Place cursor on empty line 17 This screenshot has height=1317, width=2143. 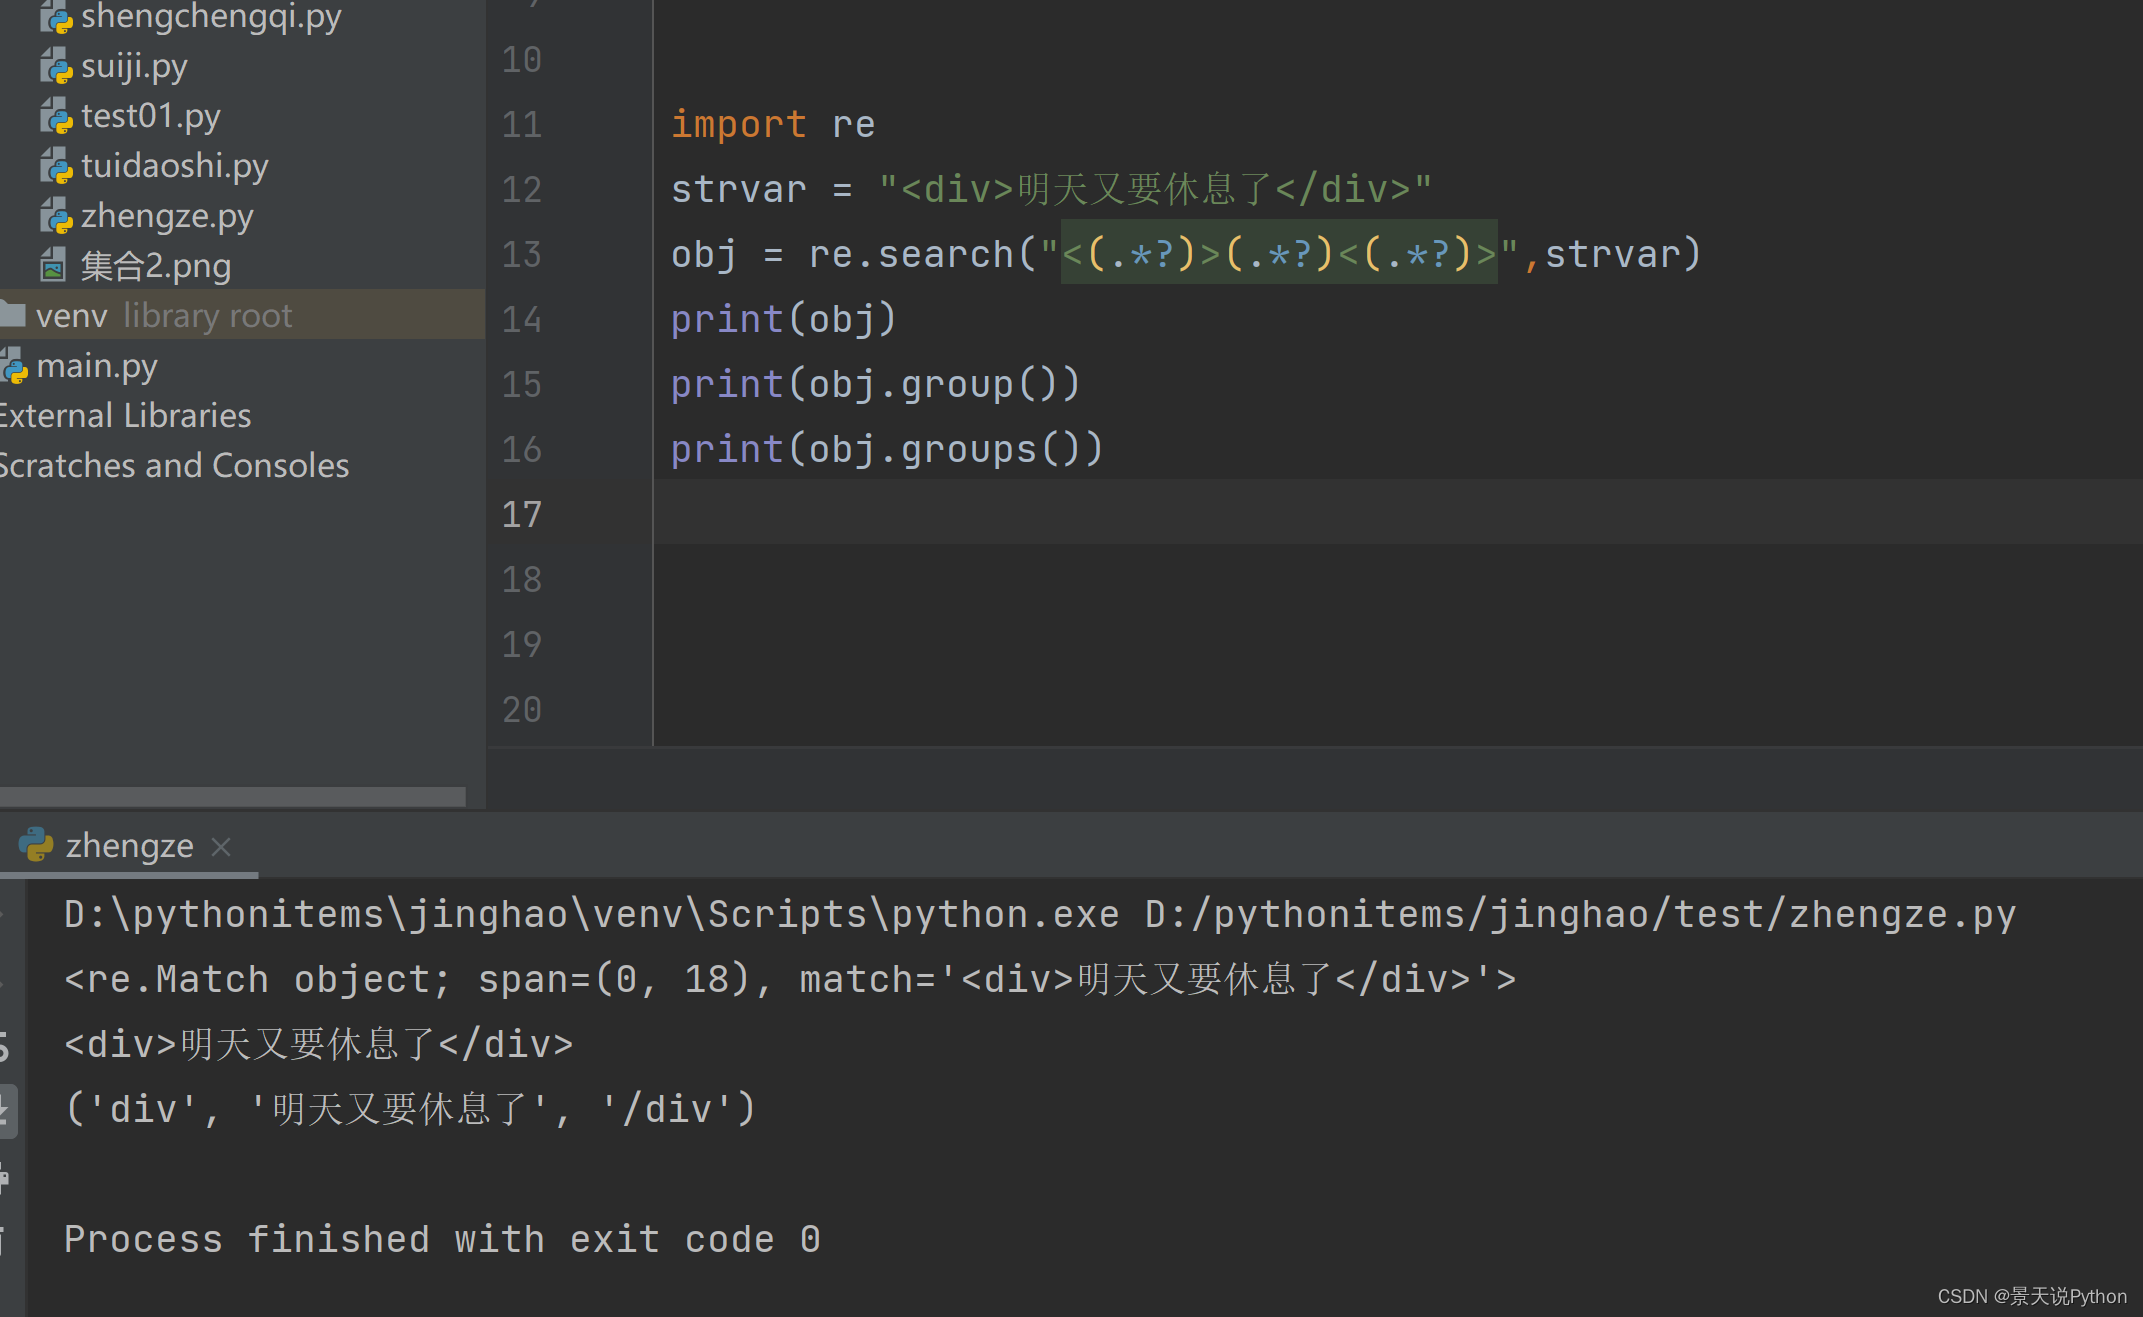click(1398, 512)
